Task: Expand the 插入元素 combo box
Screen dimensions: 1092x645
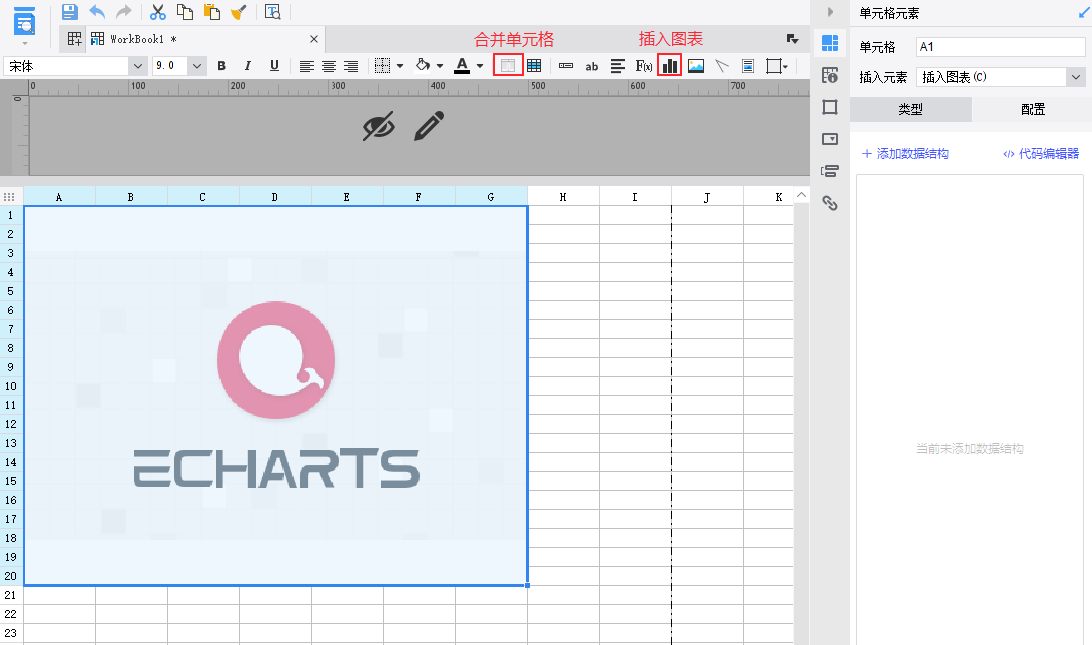Action: coord(1076,77)
